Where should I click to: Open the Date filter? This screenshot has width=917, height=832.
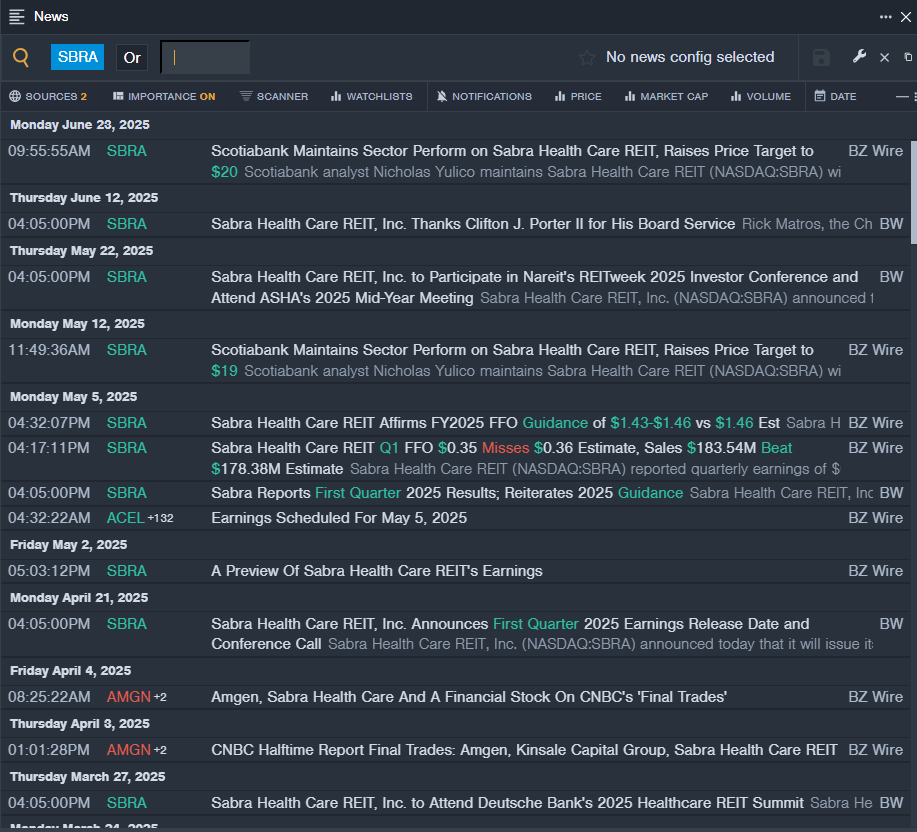836,96
